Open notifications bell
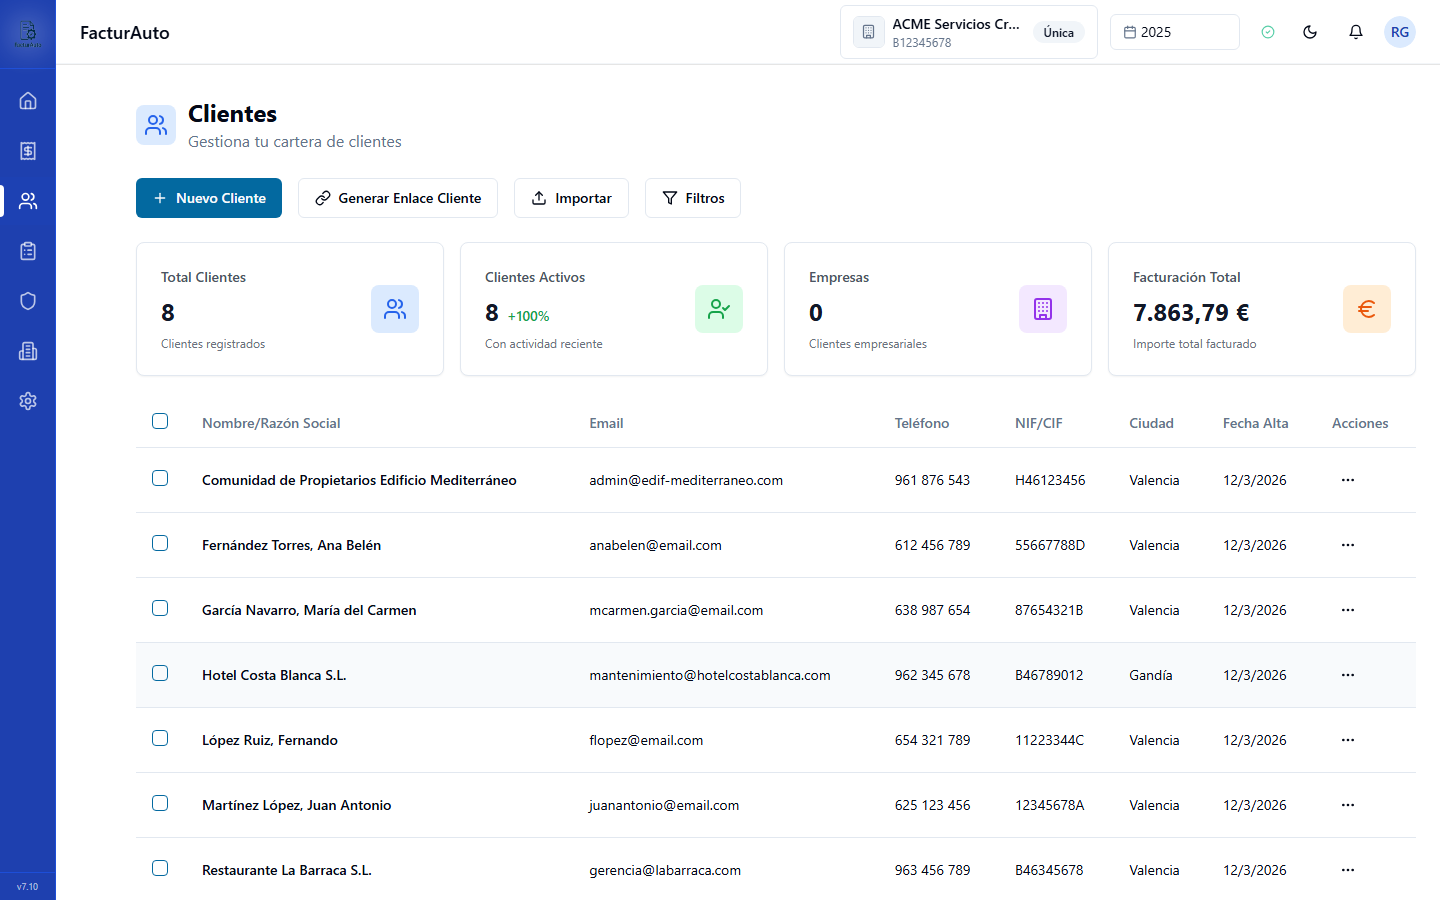The width and height of the screenshot is (1440, 900). click(x=1356, y=32)
